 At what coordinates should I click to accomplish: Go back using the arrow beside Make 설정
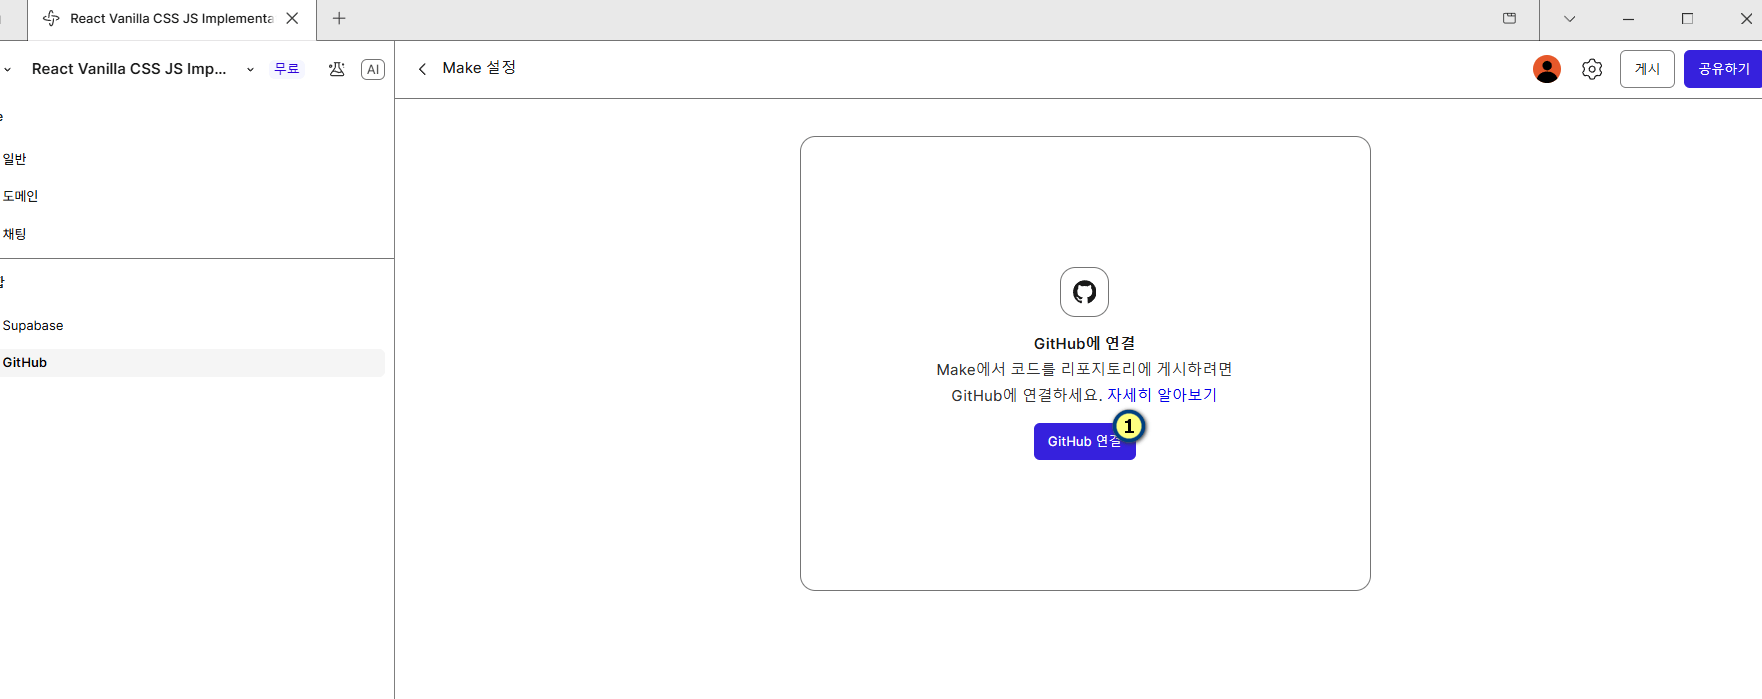(422, 69)
